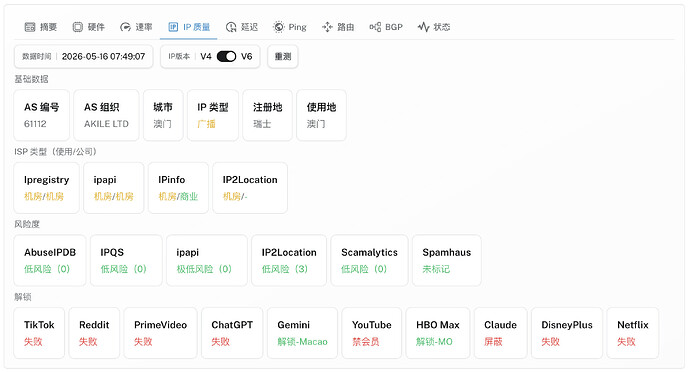
Task: Click the V6 label
Action: coord(246,56)
